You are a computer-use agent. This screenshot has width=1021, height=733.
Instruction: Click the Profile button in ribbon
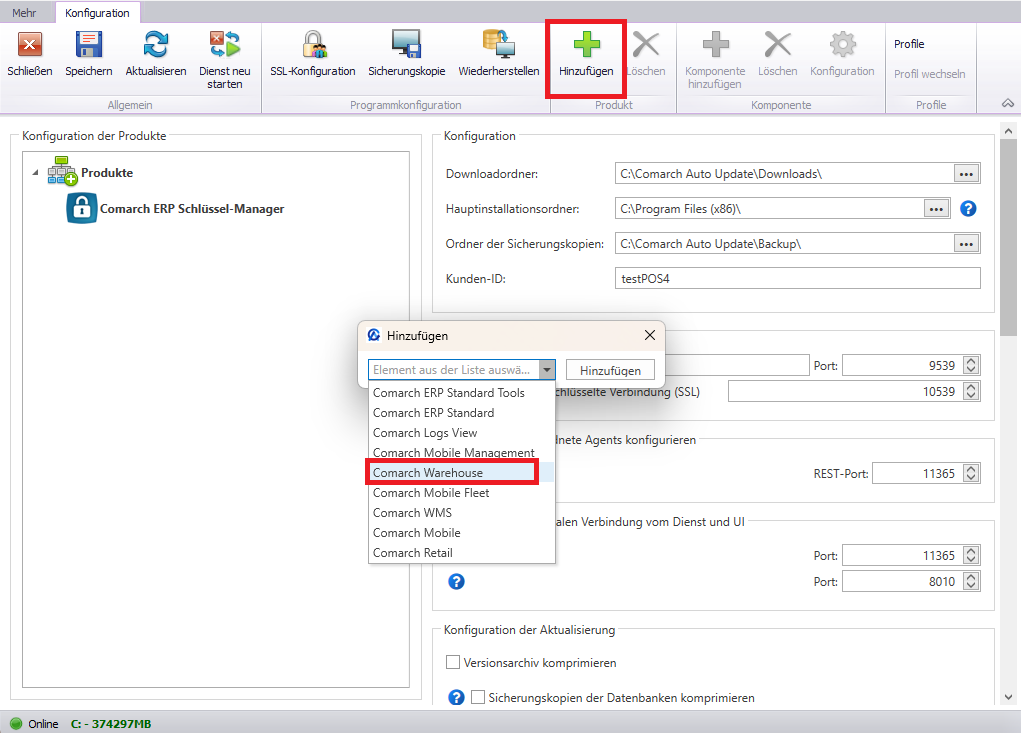click(x=909, y=44)
